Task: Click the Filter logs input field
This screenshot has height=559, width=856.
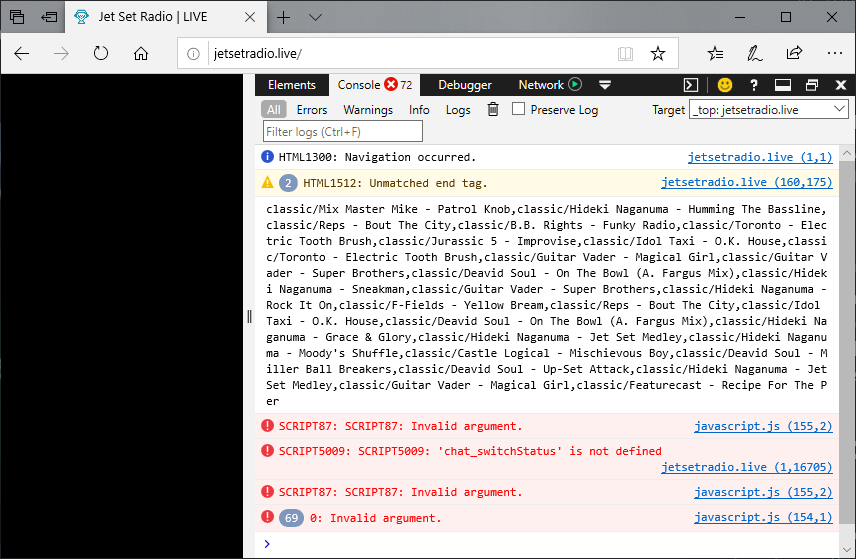Action: (x=343, y=132)
